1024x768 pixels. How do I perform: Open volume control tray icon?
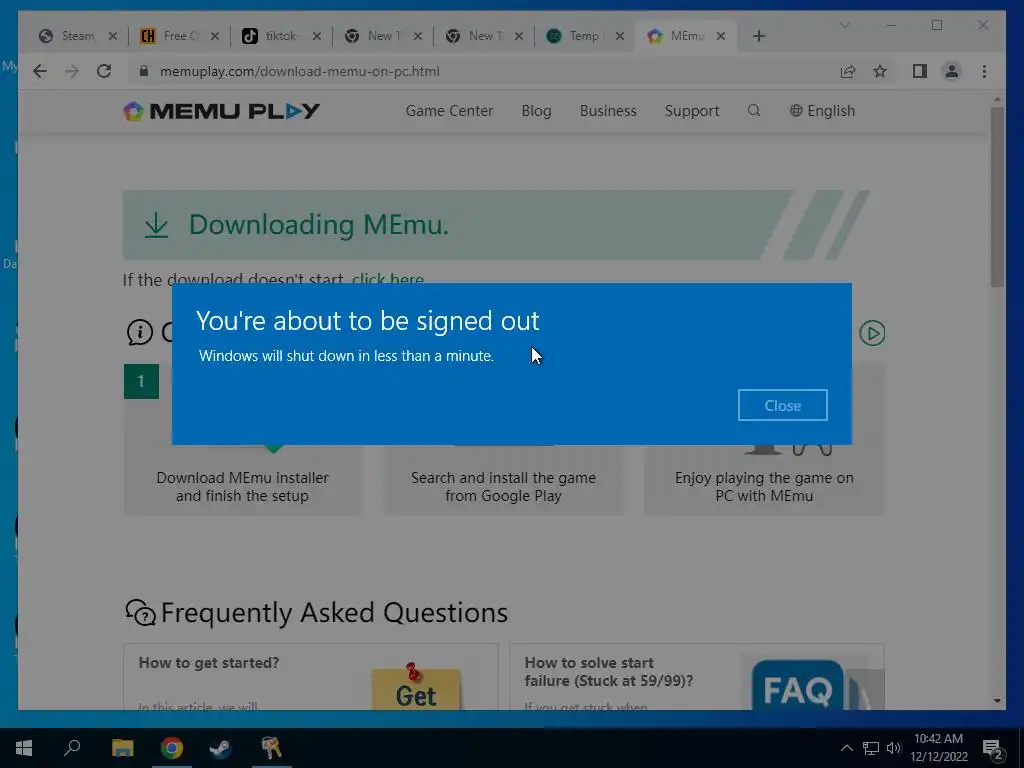click(894, 748)
